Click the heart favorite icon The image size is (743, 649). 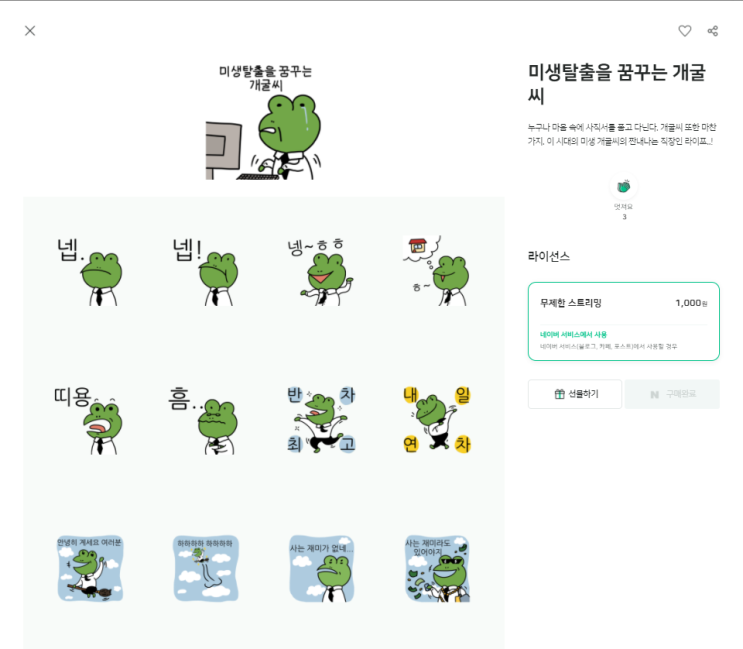click(685, 31)
